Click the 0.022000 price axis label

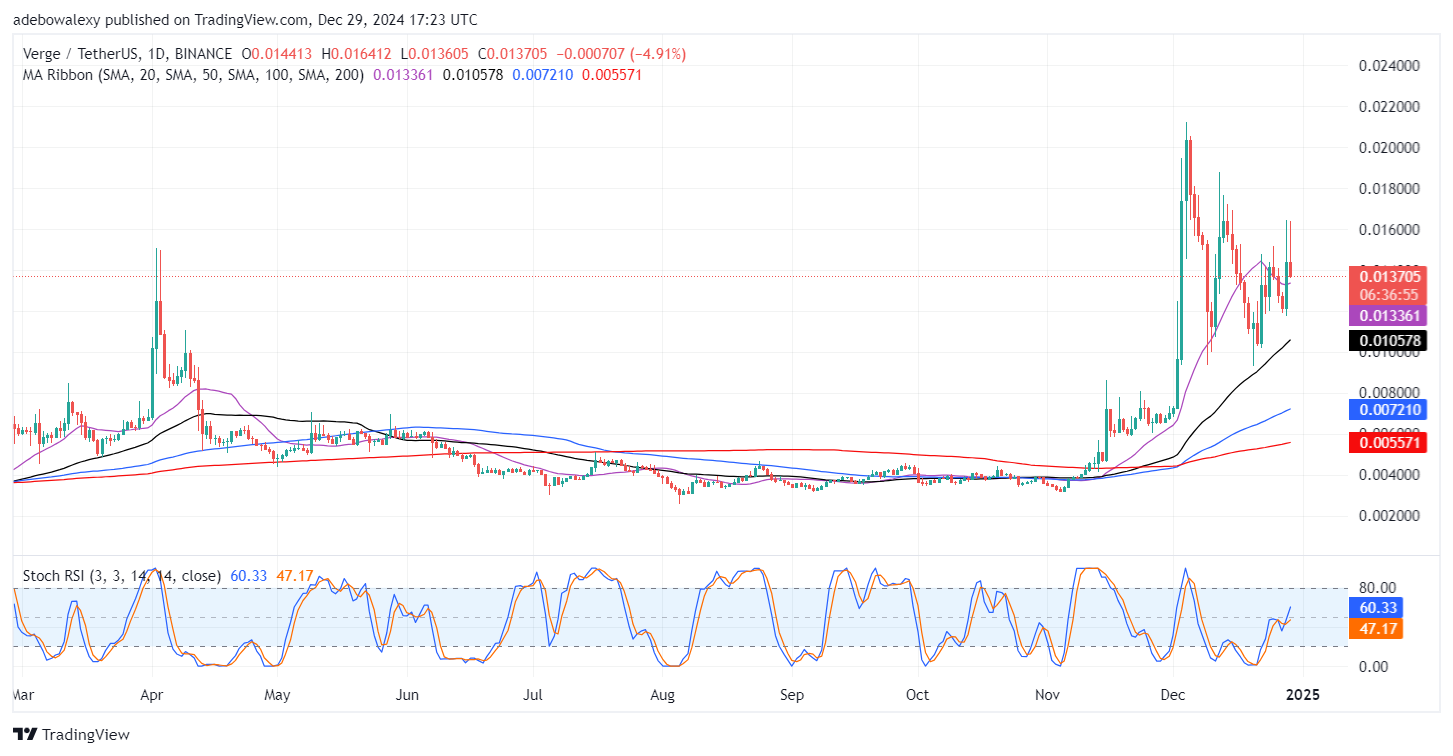tap(1389, 107)
